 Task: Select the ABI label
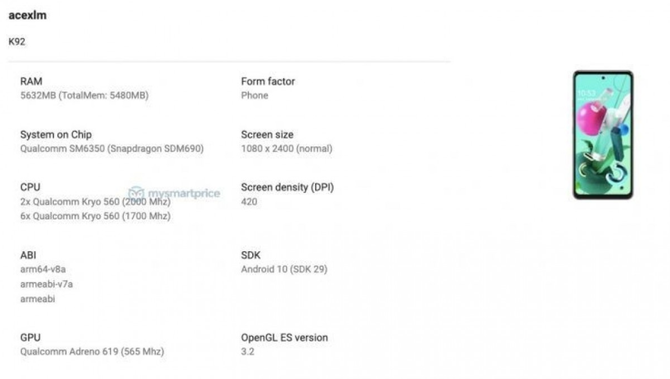pos(28,255)
